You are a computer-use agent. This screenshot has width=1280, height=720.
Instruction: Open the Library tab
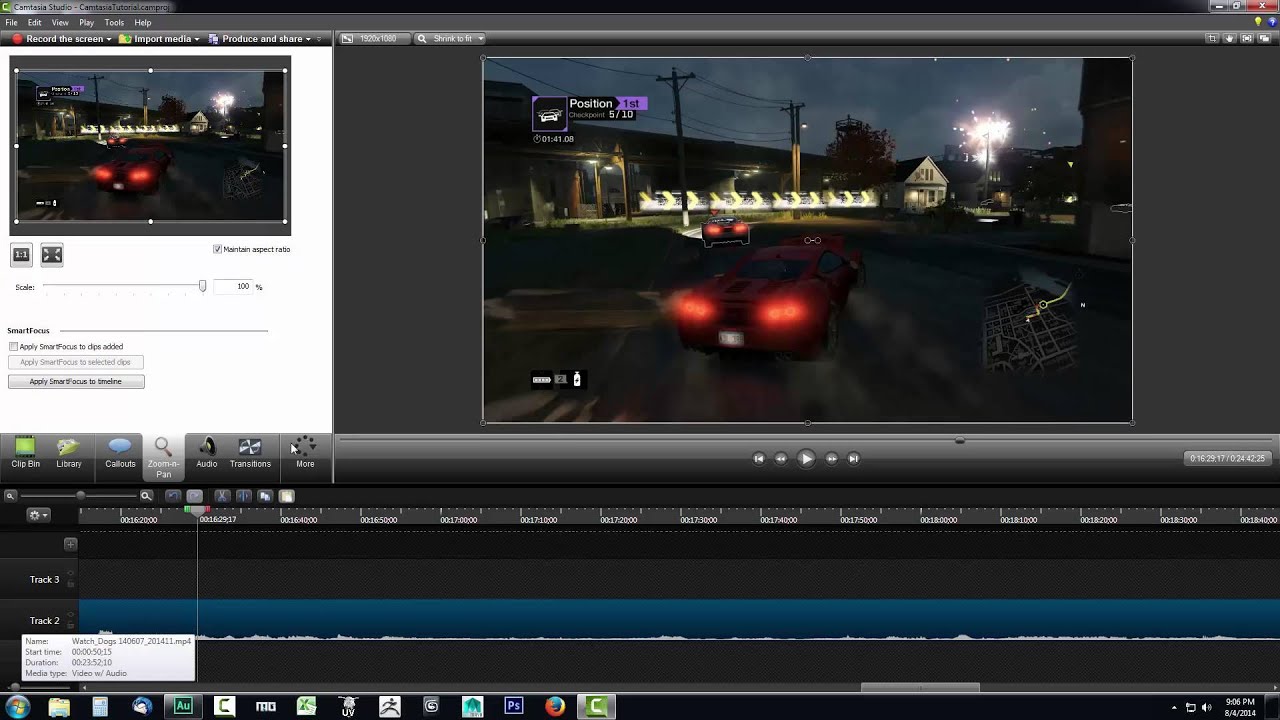tap(69, 453)
